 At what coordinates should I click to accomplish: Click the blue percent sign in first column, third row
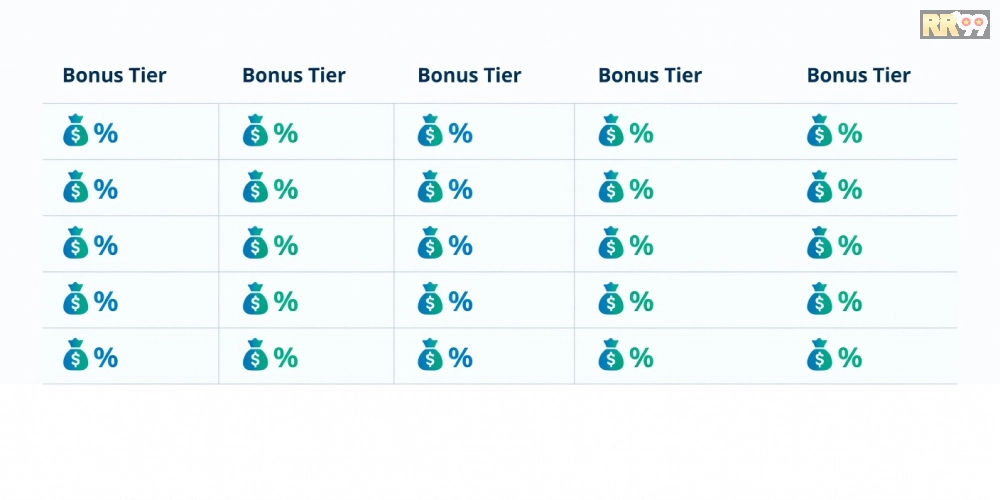[x=106, y=245]
